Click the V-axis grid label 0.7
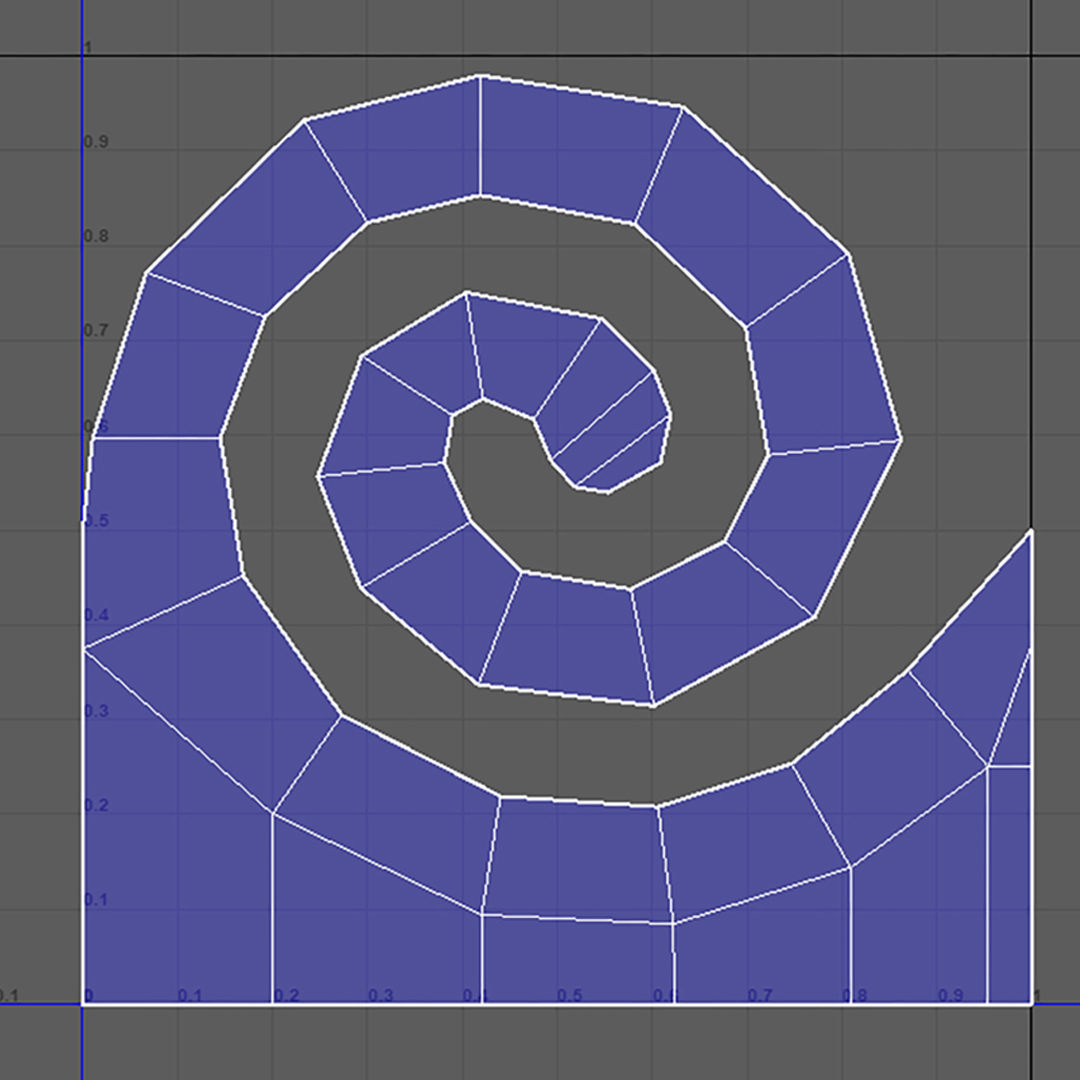The image size is (1080, 1080). [96, 330]
